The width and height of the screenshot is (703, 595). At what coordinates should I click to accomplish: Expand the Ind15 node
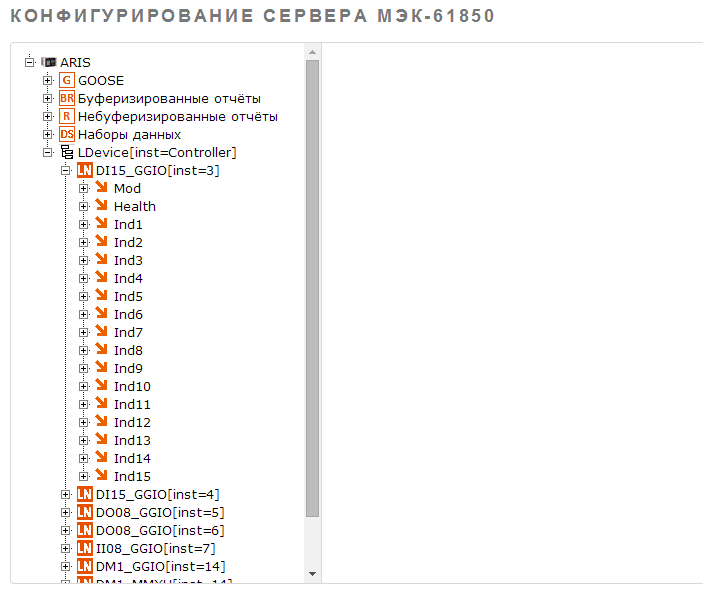coord(83,476)
